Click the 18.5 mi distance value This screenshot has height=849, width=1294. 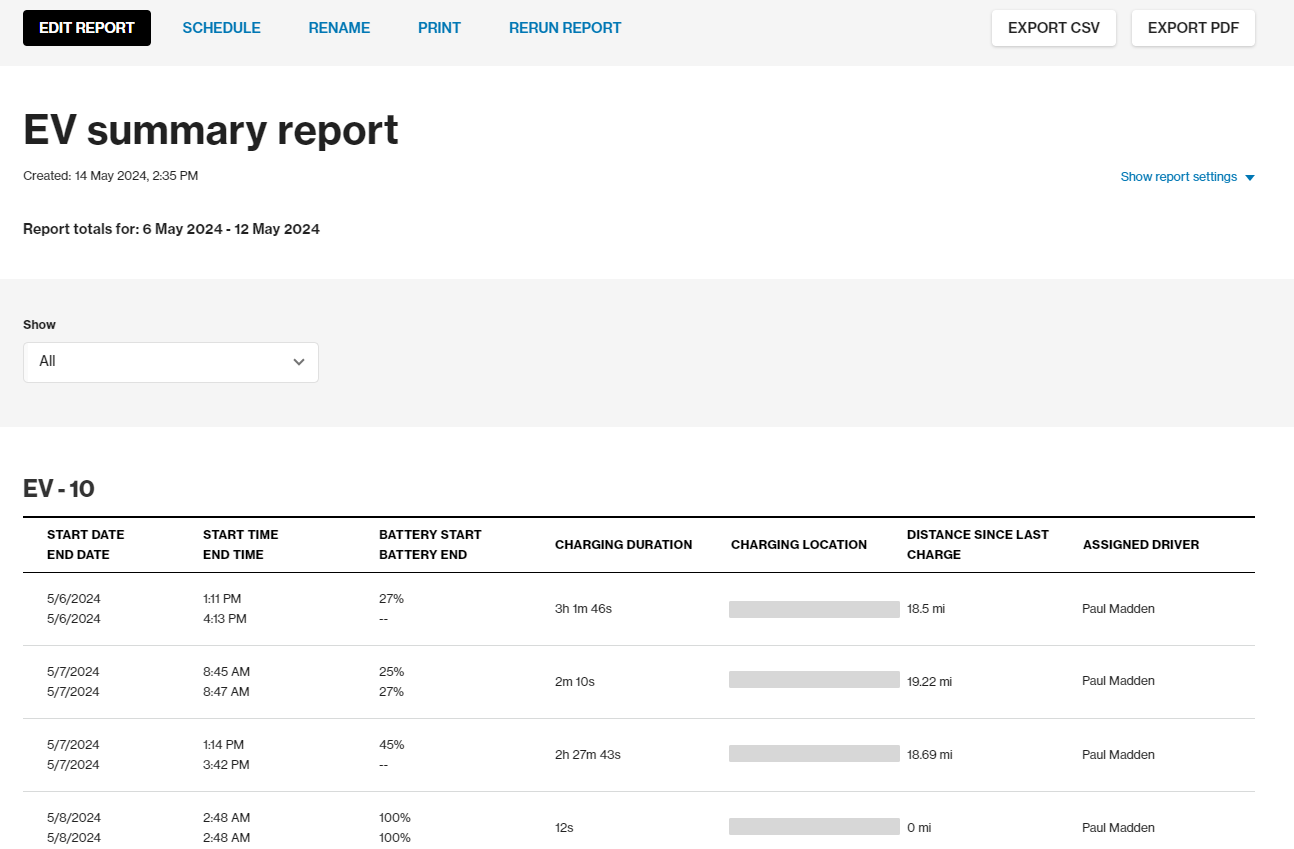[x=926, y=608]
